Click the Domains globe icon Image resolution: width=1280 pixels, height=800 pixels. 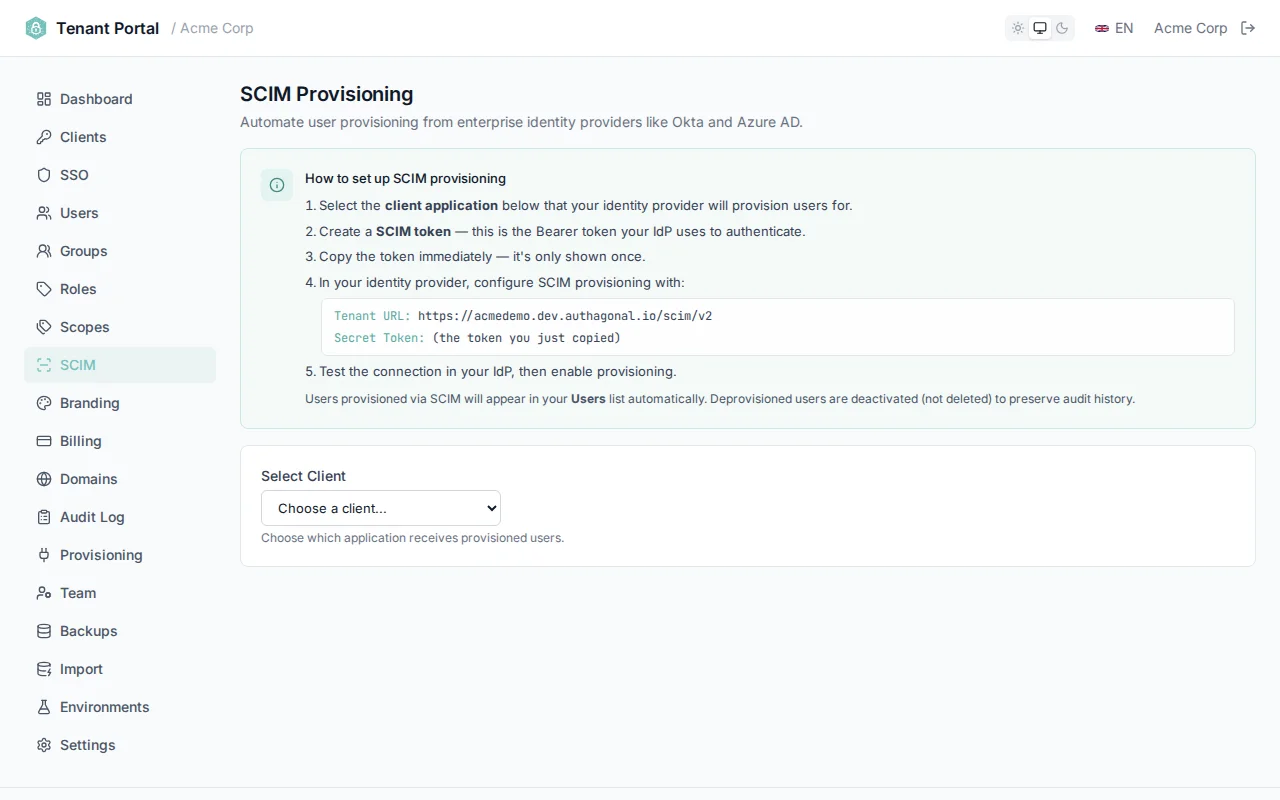tap(44, 479)
